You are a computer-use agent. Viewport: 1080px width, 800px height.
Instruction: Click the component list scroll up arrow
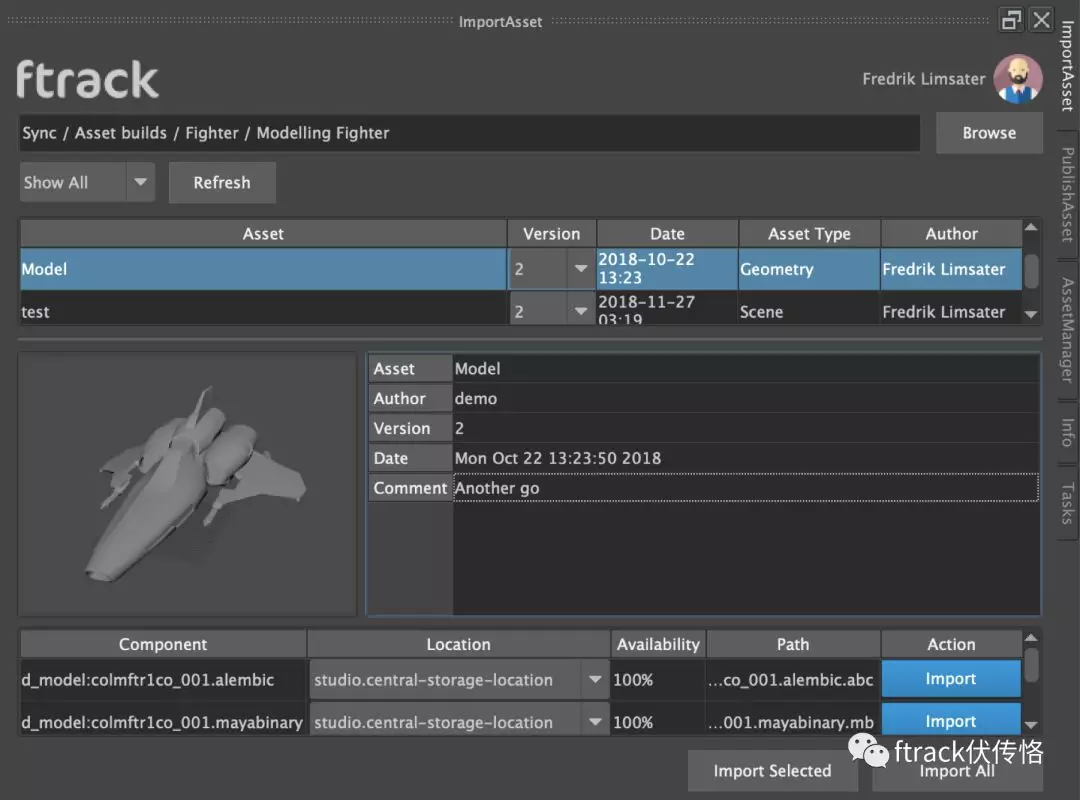coord(1031,638)
